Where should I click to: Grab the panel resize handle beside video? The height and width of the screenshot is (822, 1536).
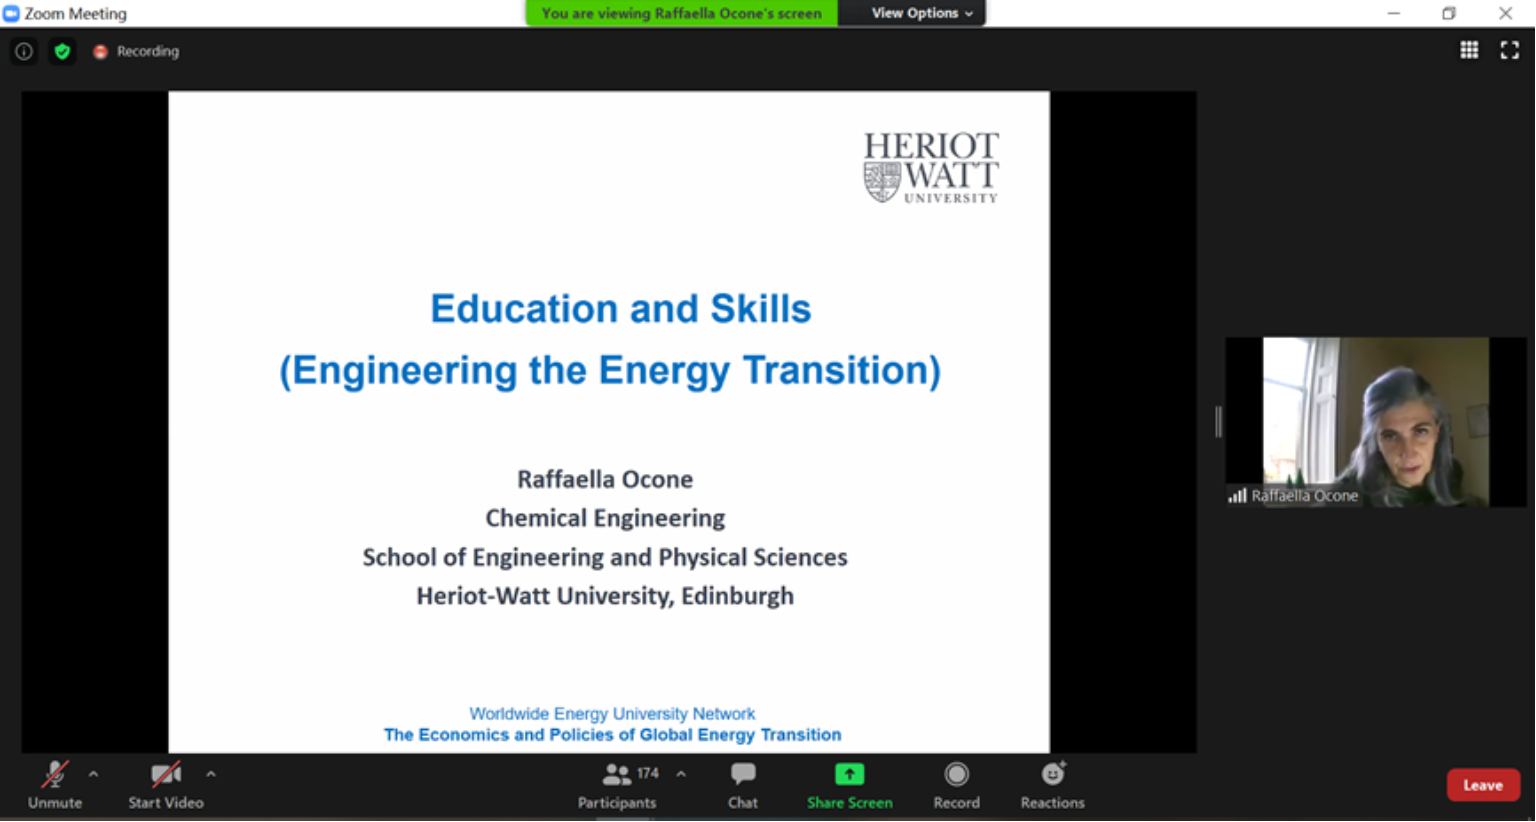click(x=1218, y=422)
